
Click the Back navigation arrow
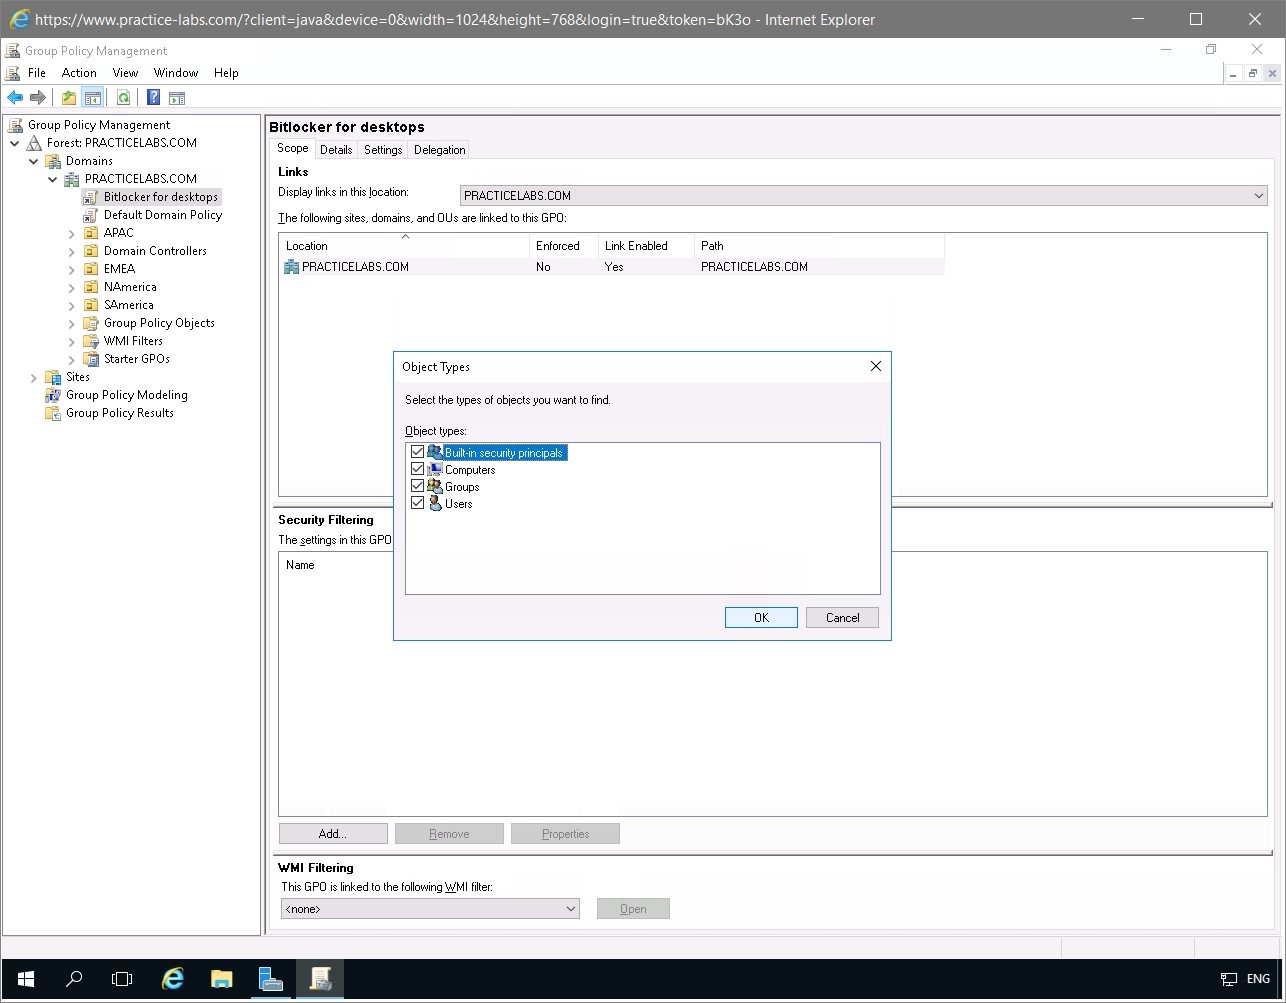14,97
